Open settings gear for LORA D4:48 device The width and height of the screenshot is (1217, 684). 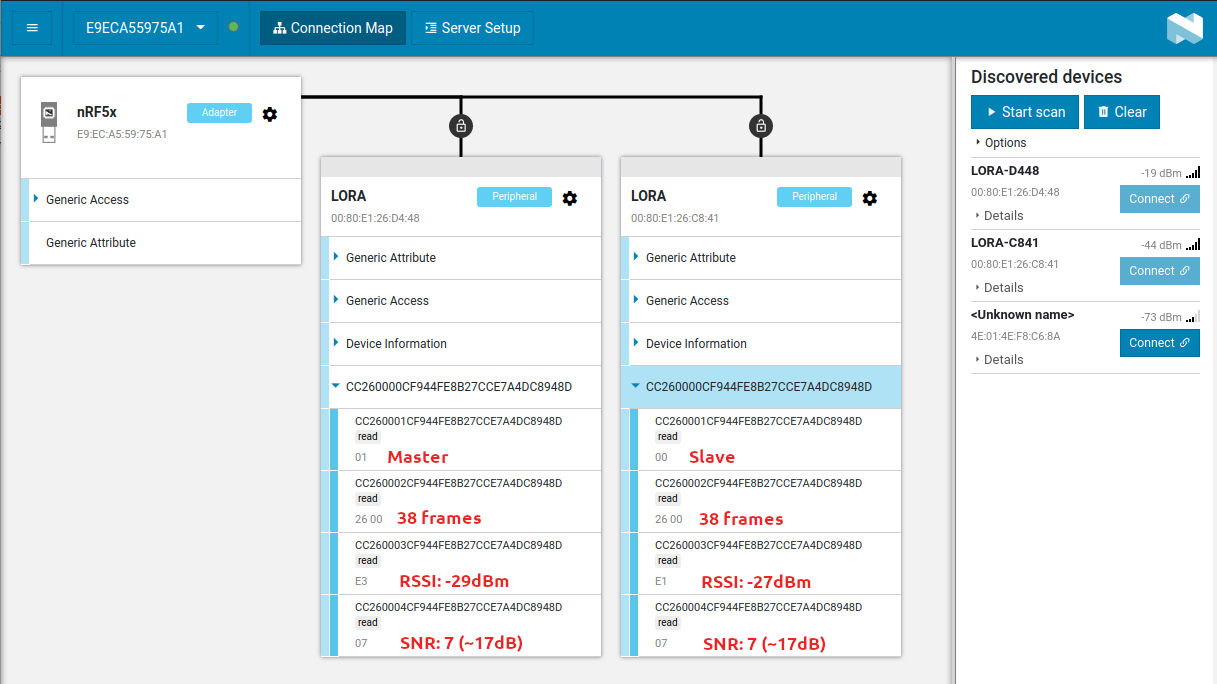coord(570,198)
